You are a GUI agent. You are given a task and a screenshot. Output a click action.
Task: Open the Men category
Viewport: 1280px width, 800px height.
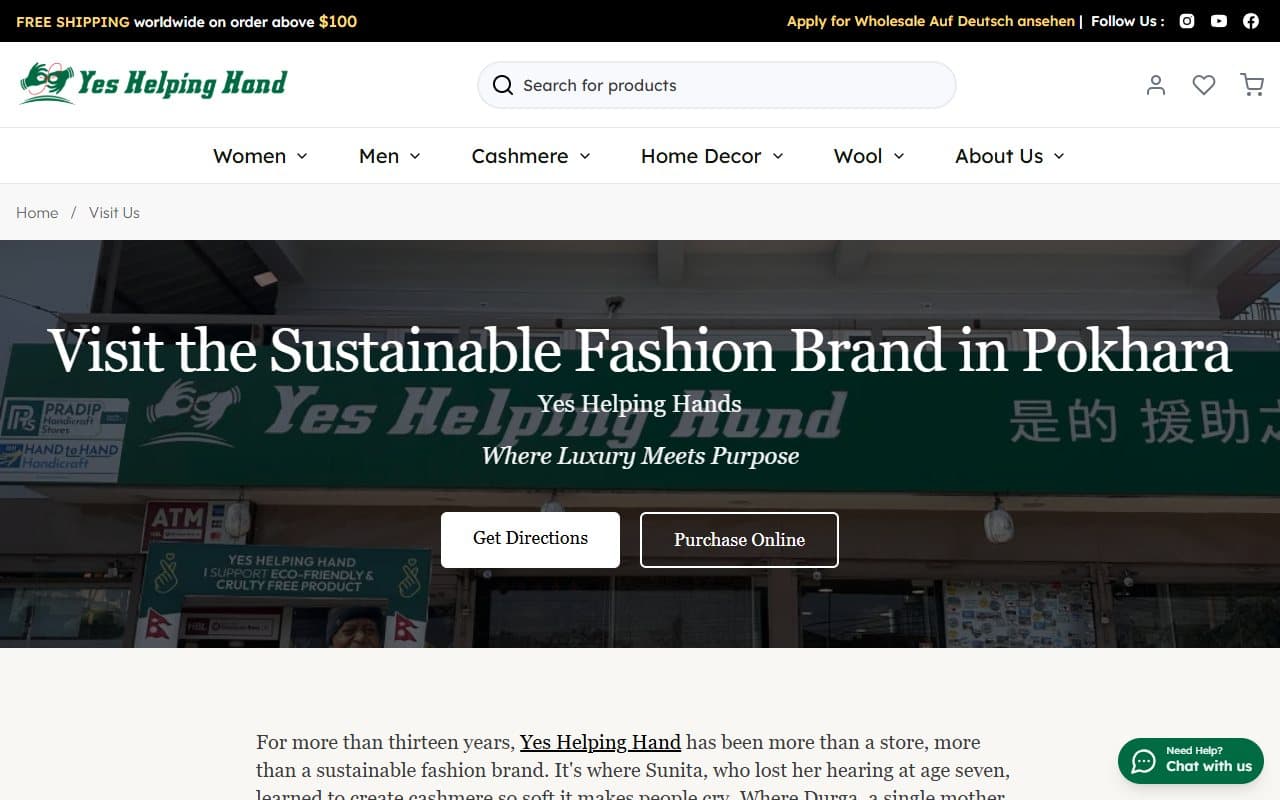379,156
